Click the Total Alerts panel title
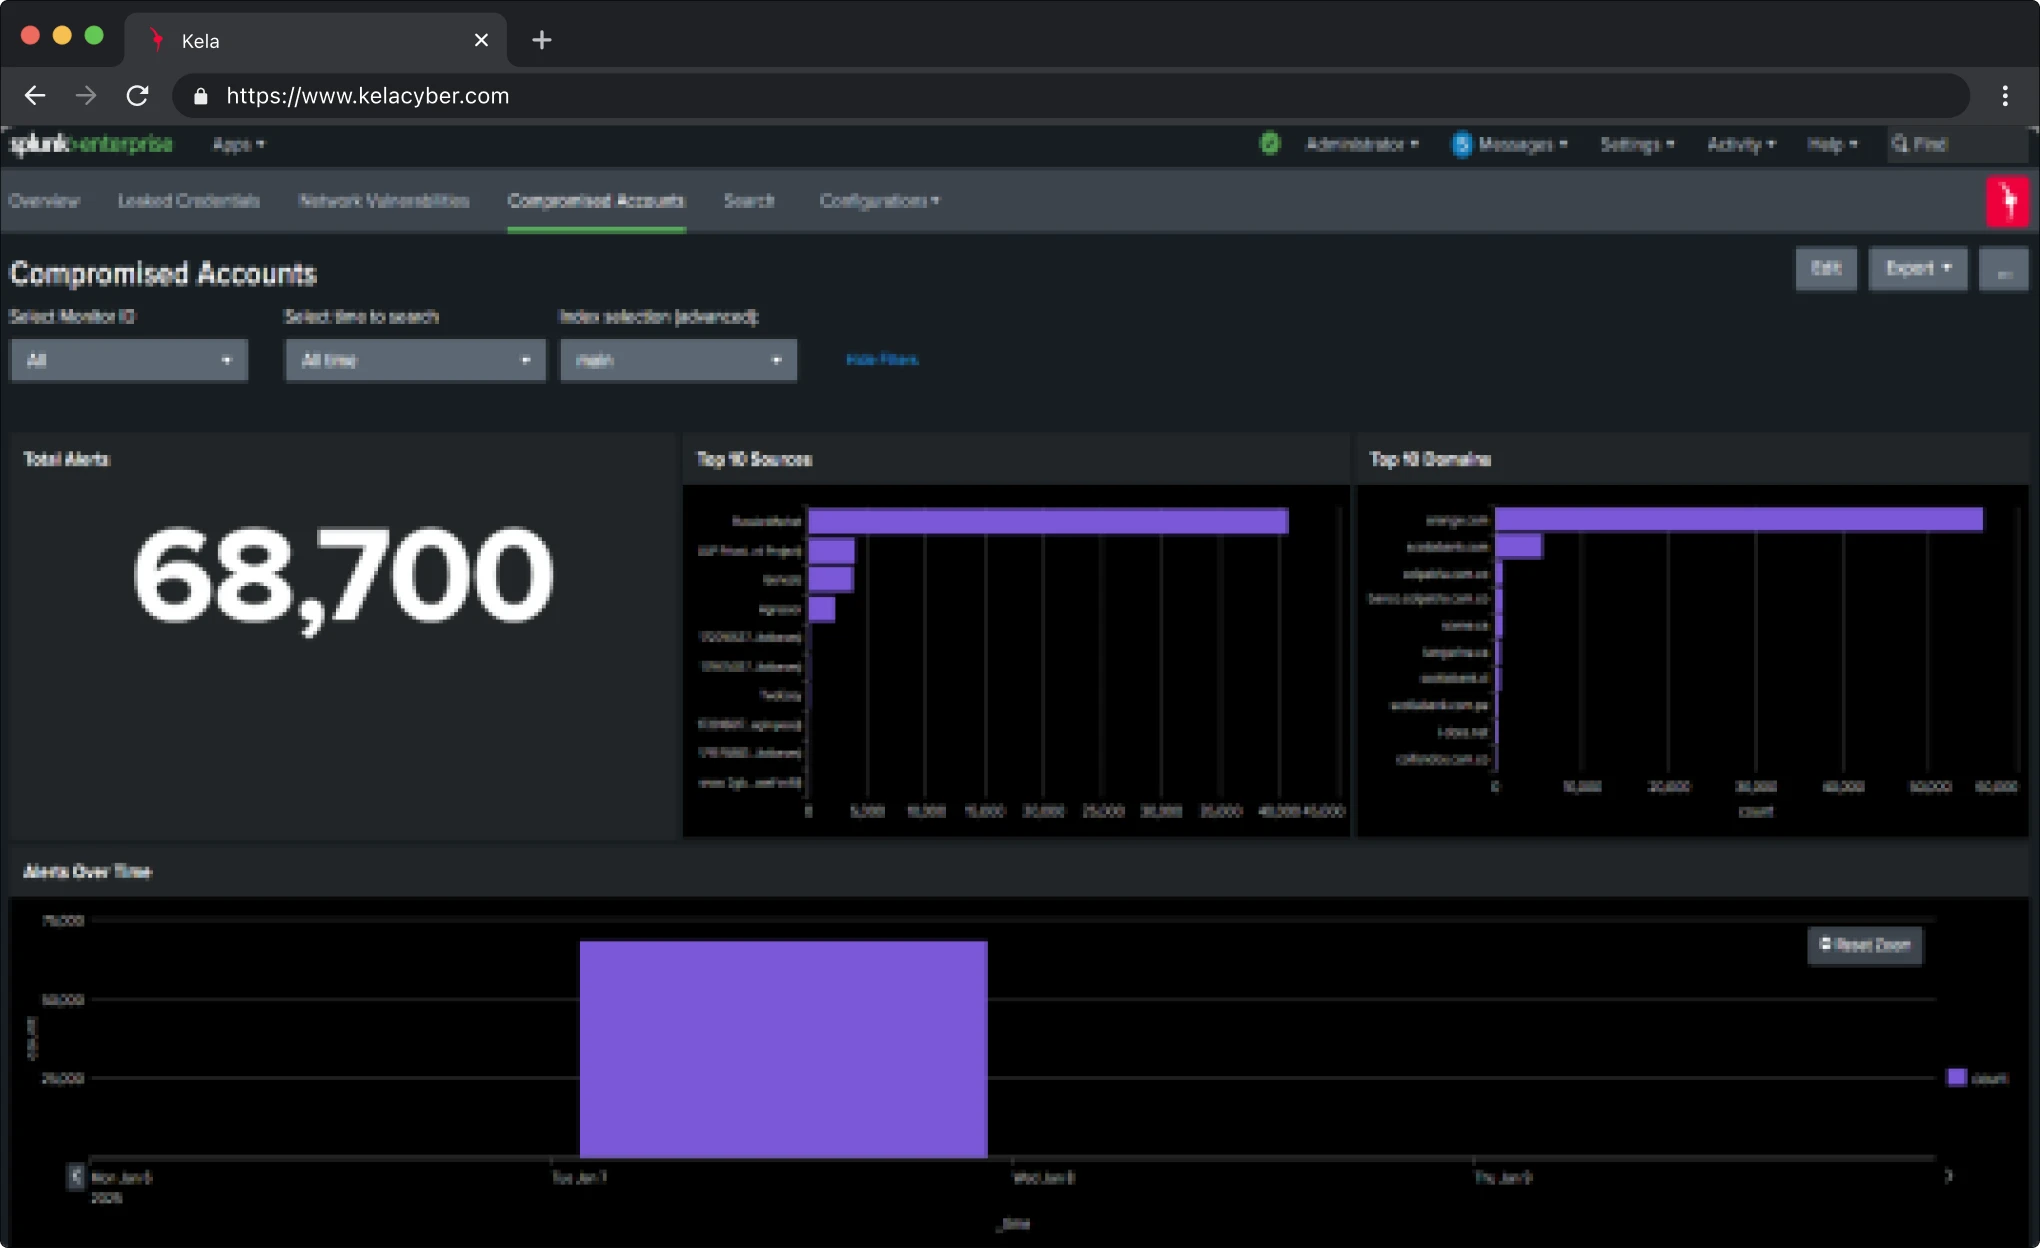This screenshot has height=1248, width=2040. point(67,459)
